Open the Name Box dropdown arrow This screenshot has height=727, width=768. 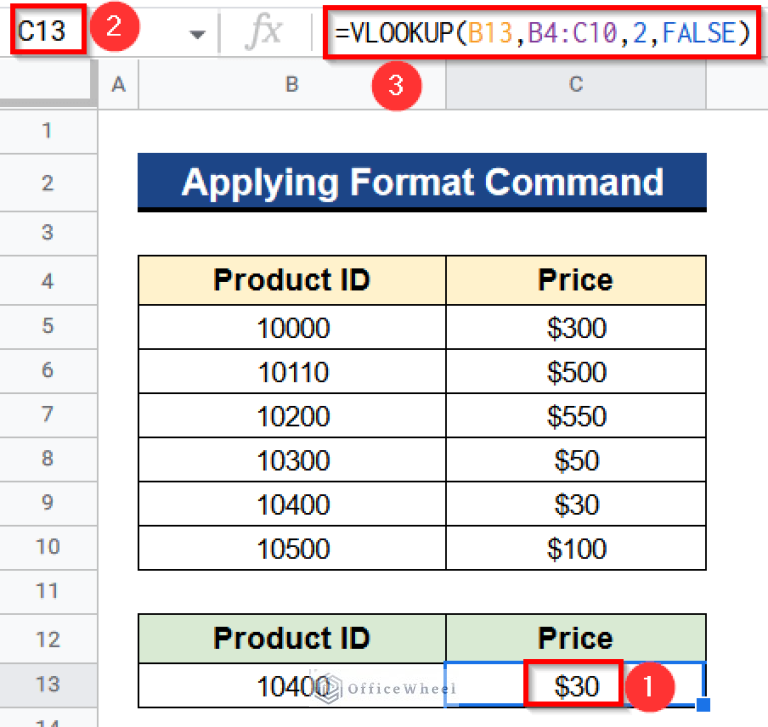pyautogui.click(x=197, y=34)
